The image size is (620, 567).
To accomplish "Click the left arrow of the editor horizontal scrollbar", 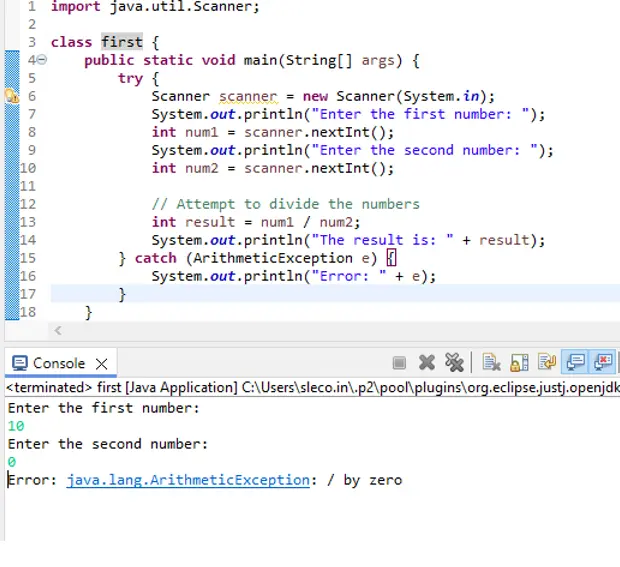I will point(58,331).
